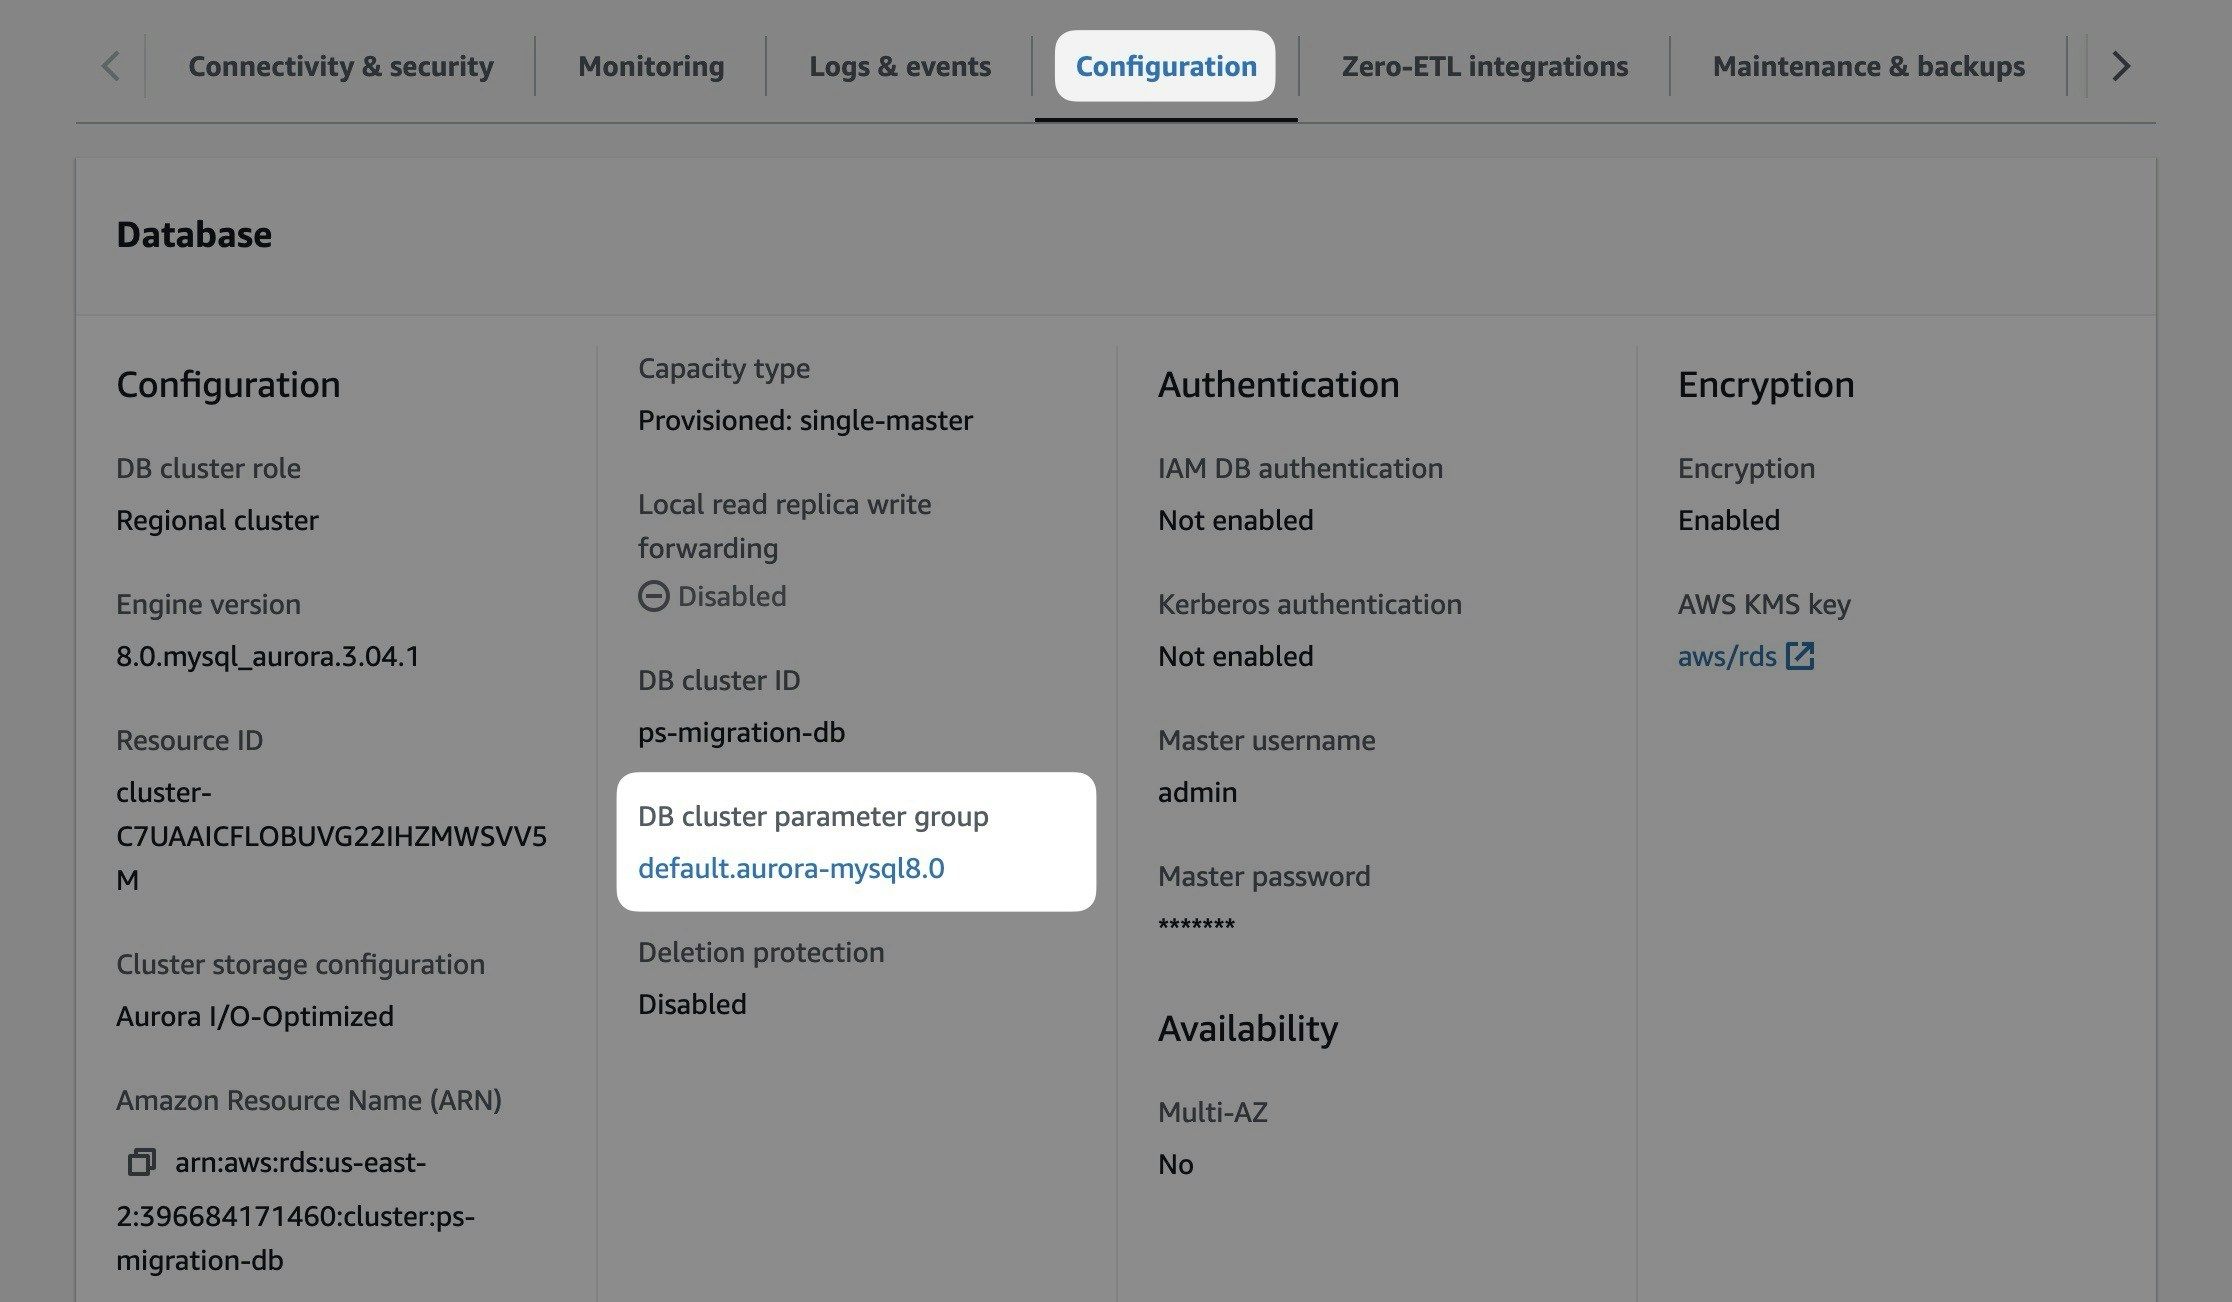Select the ps-migration-db cluster ID text
This screenshot has height=1302, width=2232.
click(x=741, y=732)
